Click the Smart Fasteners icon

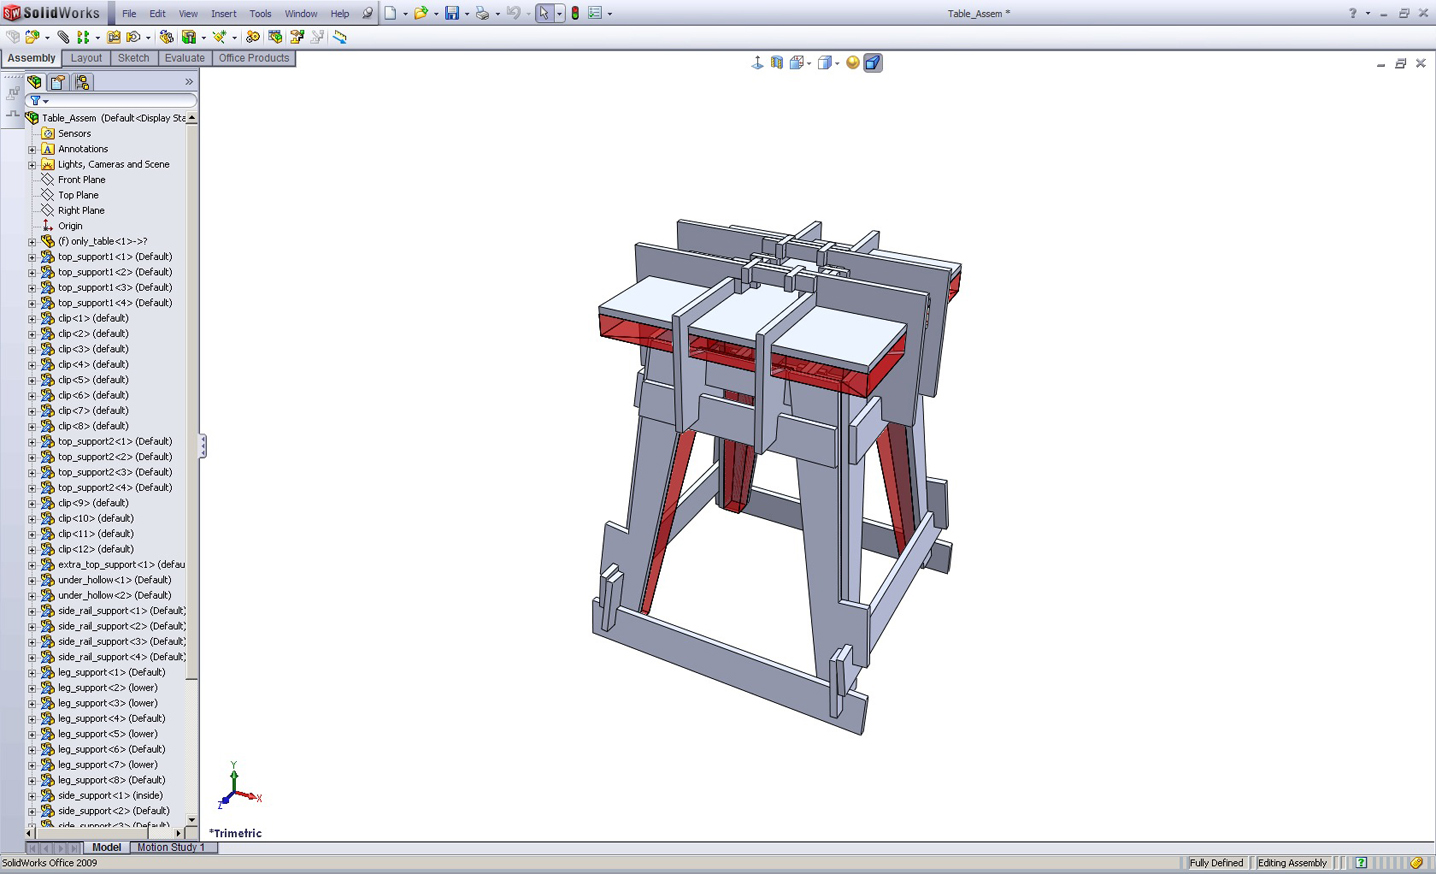(113, 37)
